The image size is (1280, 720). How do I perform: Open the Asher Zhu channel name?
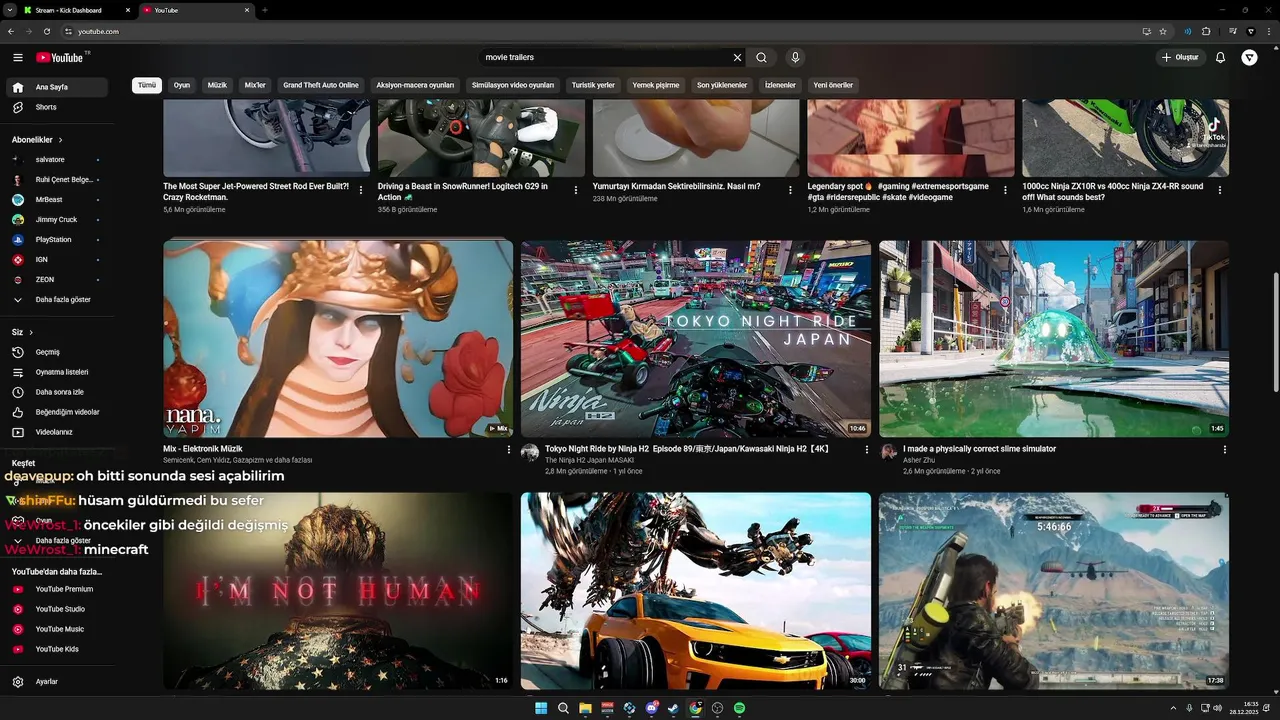pos(919,460)
